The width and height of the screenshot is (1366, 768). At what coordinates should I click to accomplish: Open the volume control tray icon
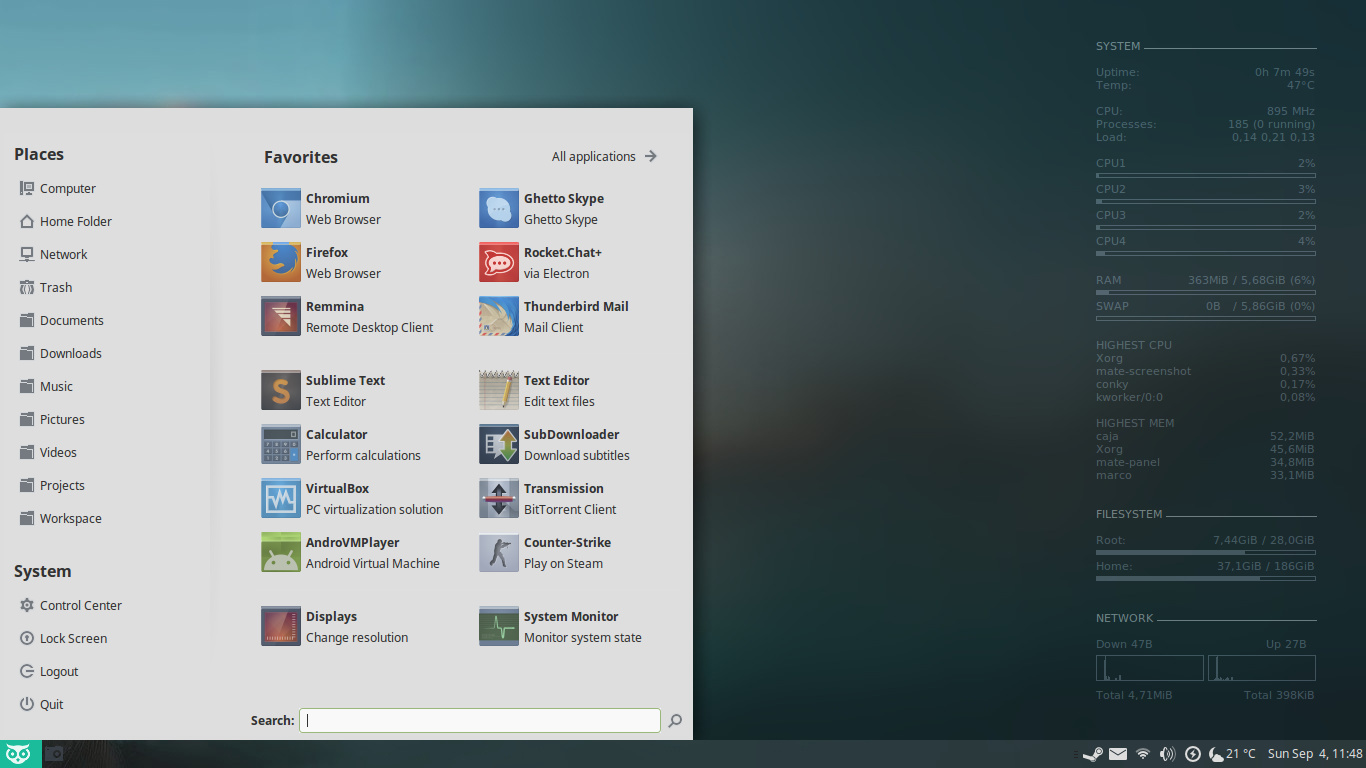1167,754
